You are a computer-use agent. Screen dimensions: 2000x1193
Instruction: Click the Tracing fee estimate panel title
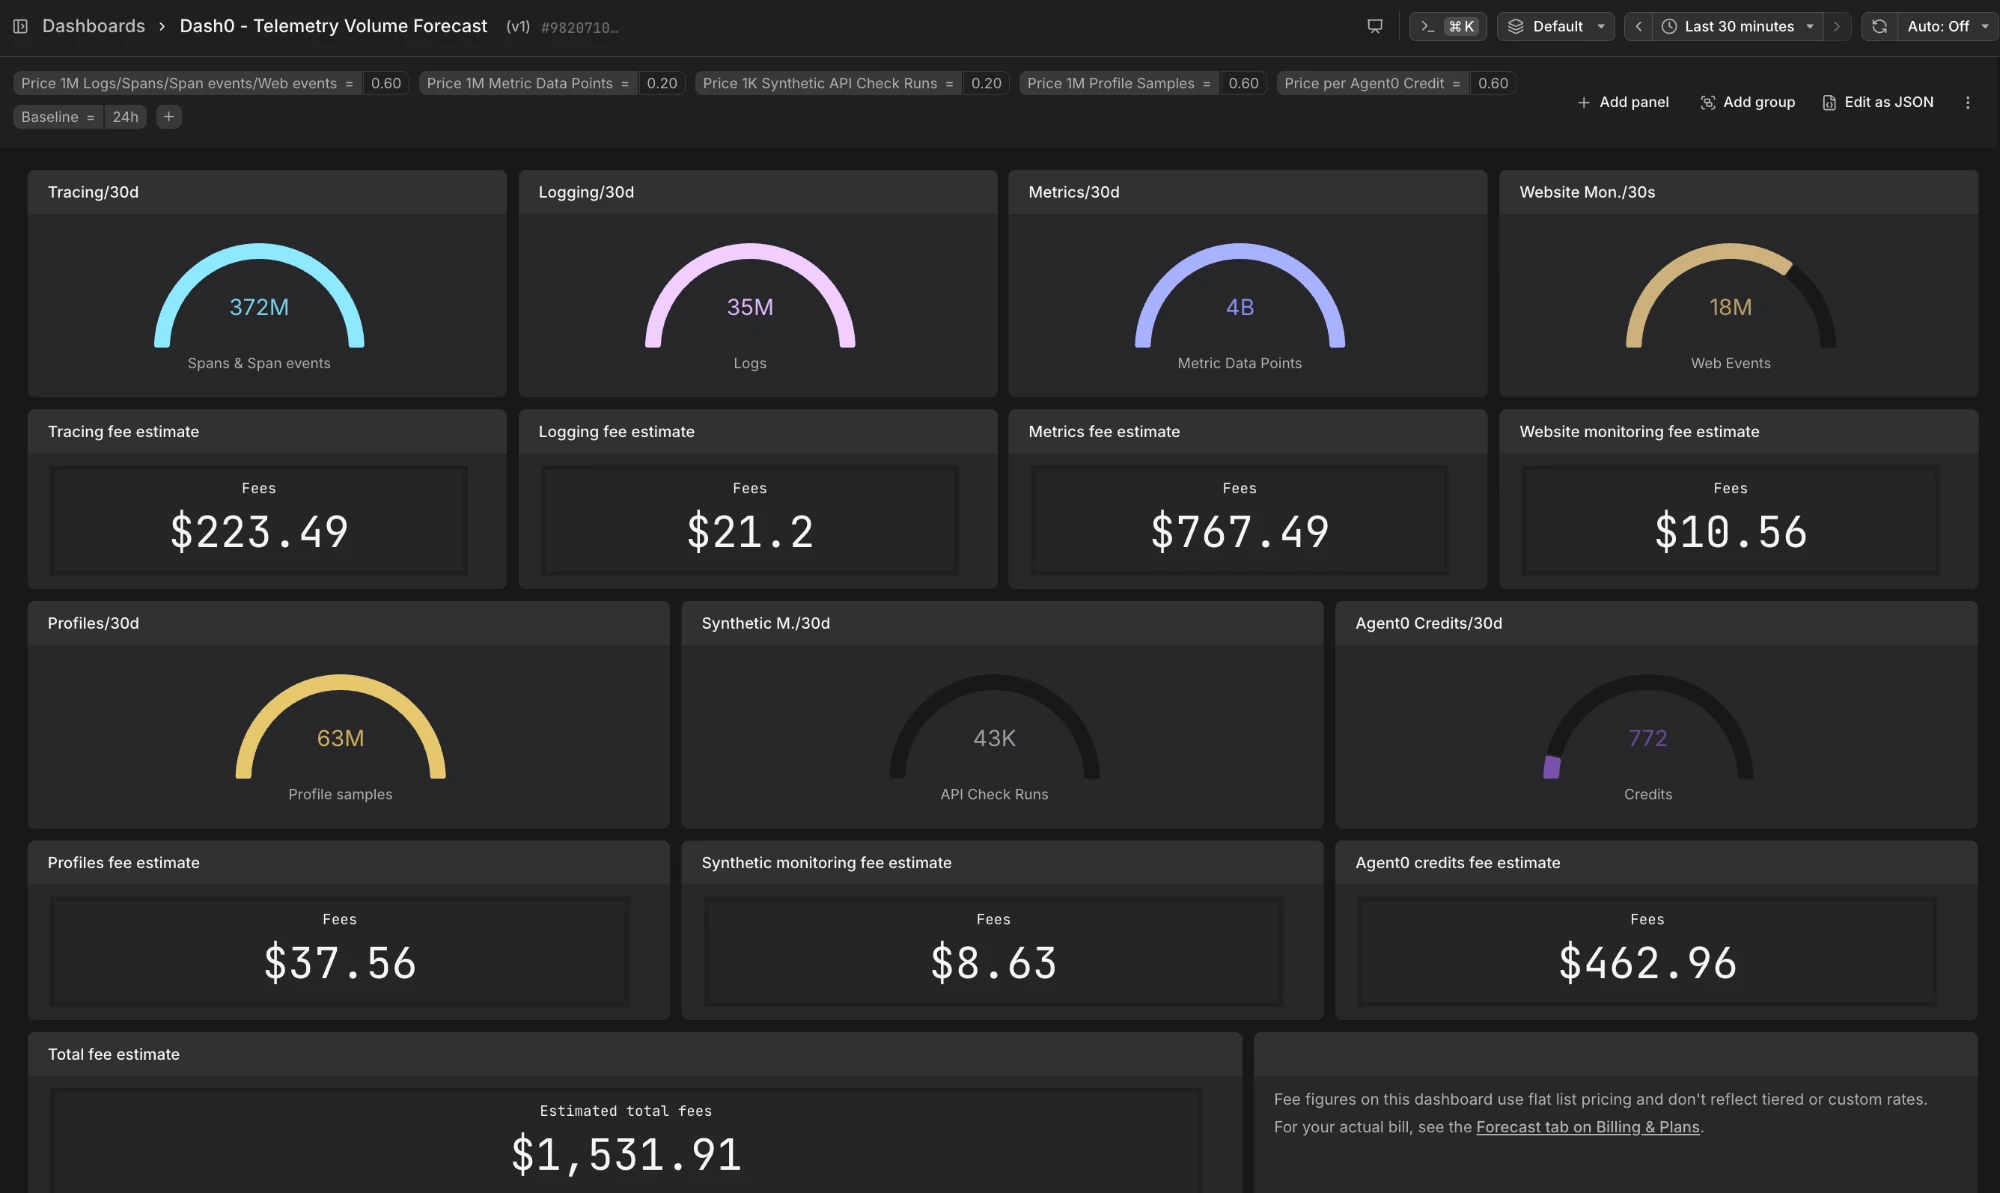coord(123,432)
